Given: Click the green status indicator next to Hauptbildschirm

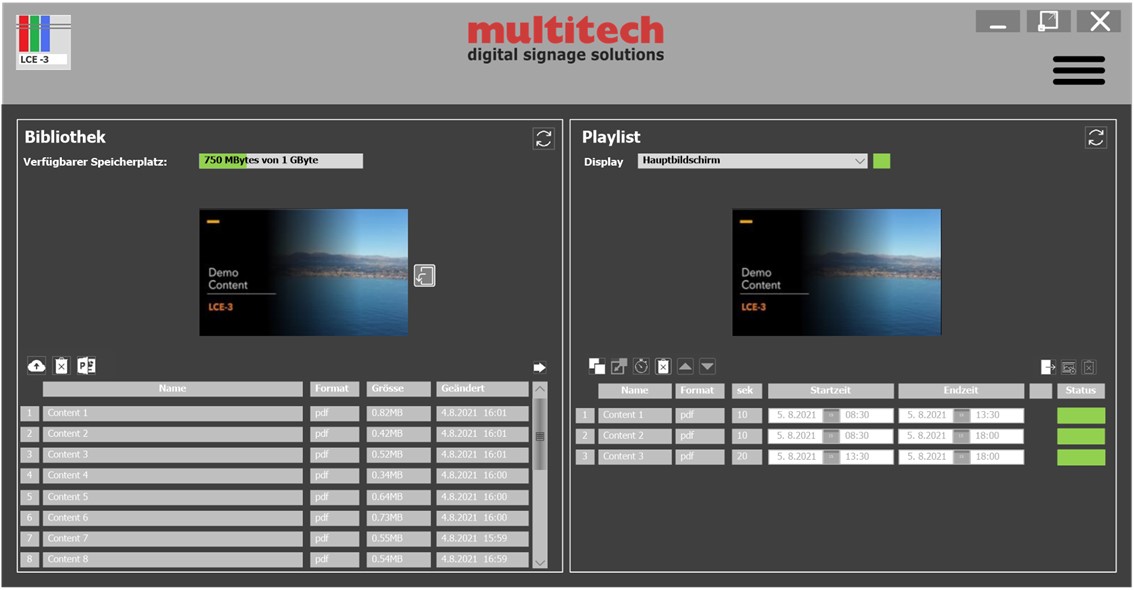Looking at the screenshot, I should (x=882, y=160).
